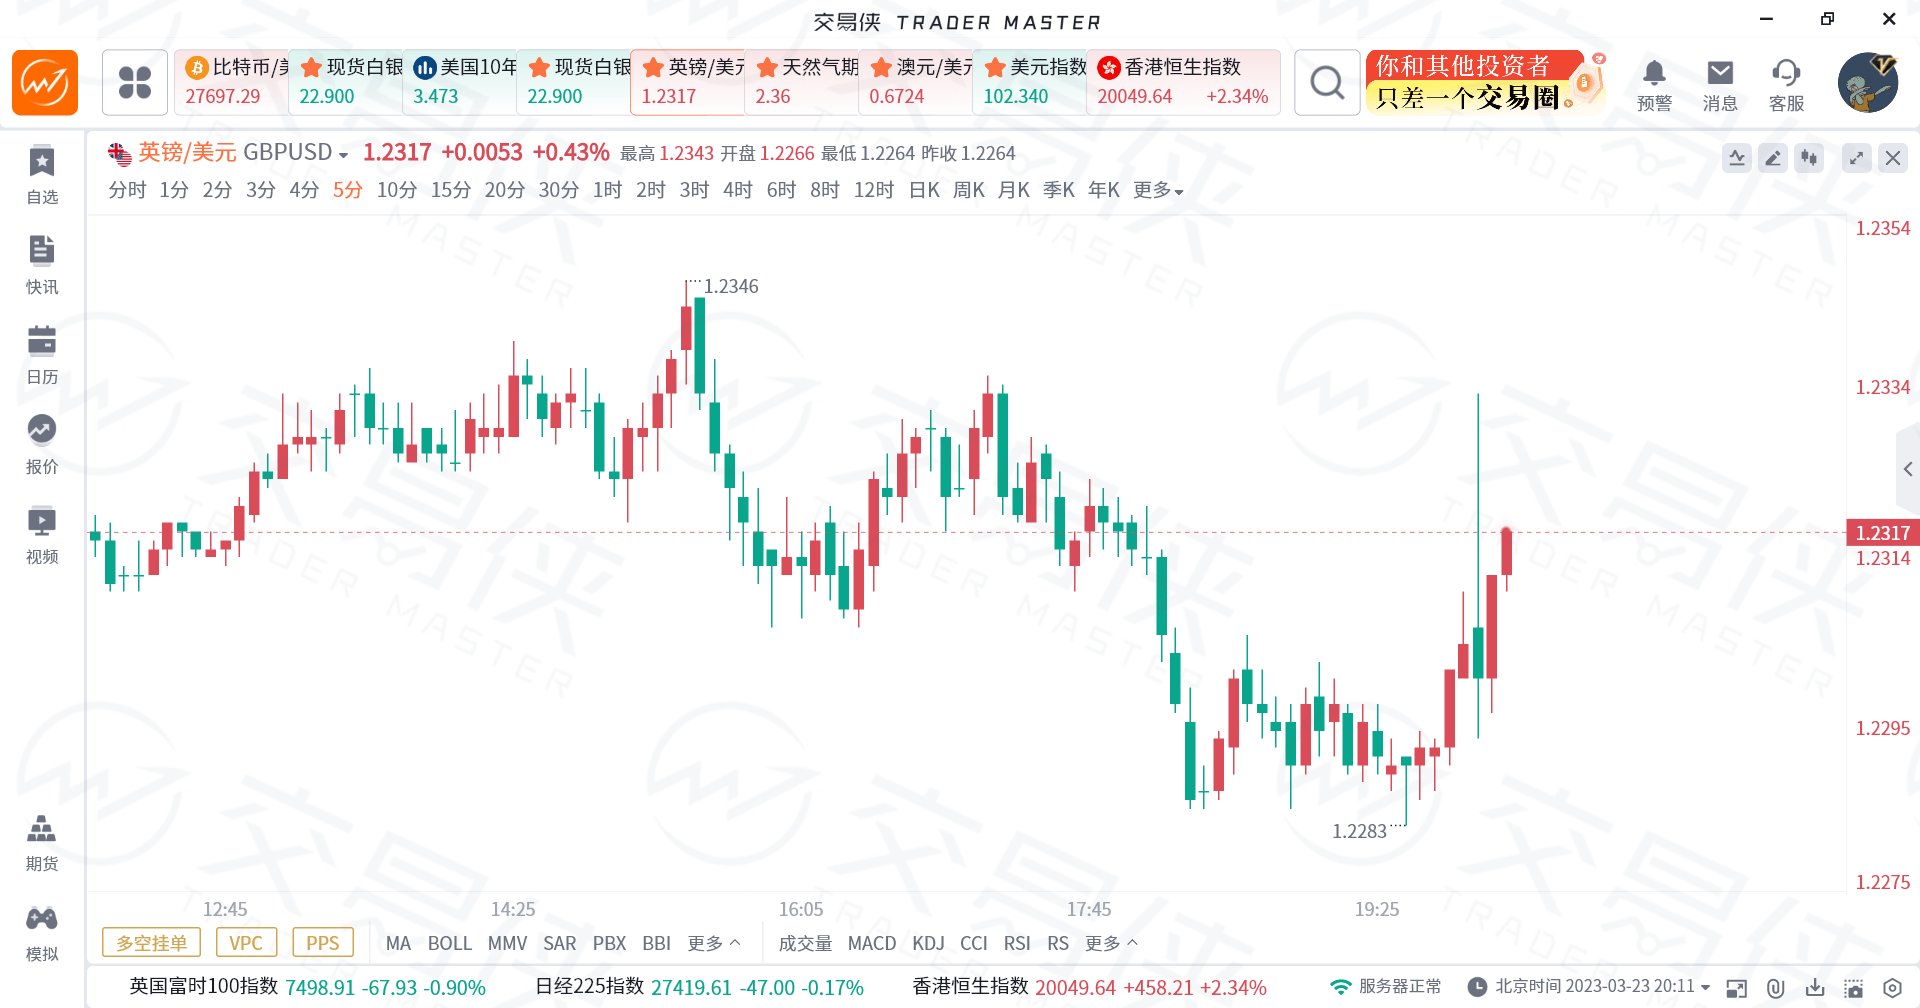The height and width of the screenshot is (1008, 1920).
Task: Click the download icon in status bar
Action: (x=1815, y=988)
